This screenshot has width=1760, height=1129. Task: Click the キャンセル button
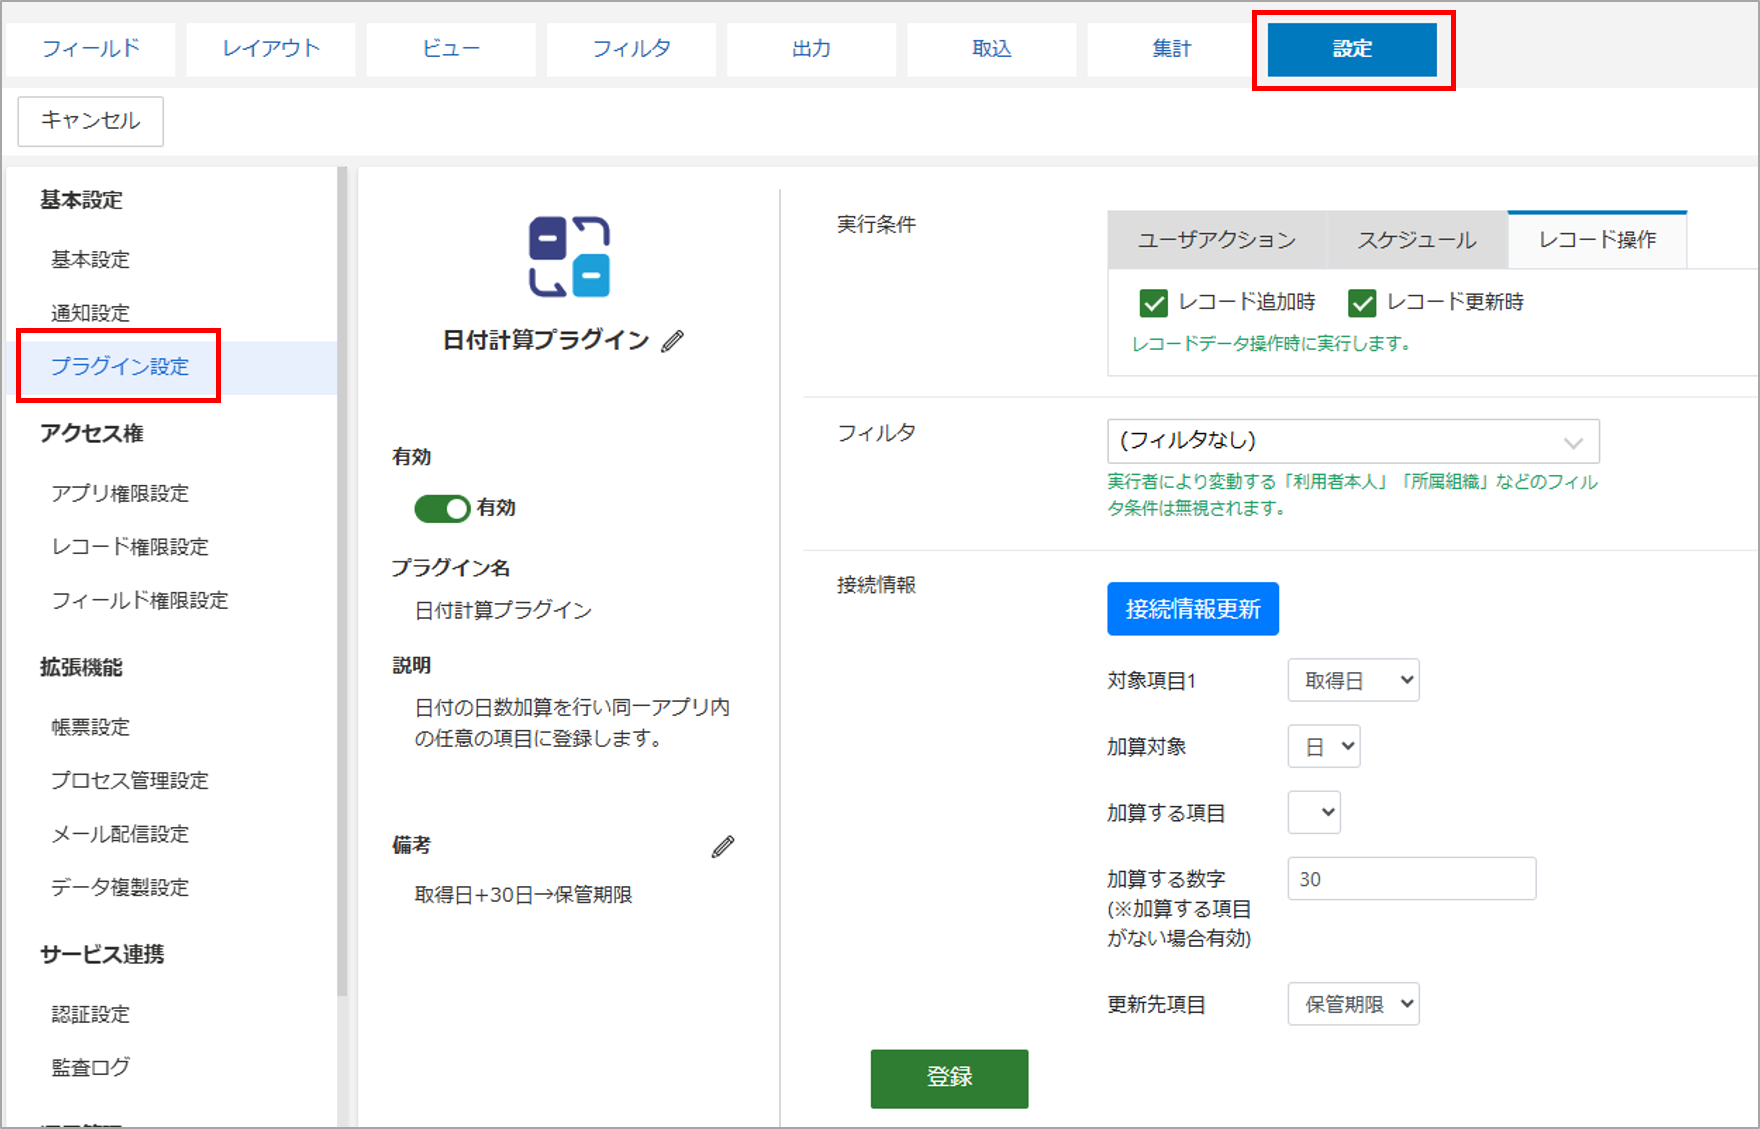91,121
